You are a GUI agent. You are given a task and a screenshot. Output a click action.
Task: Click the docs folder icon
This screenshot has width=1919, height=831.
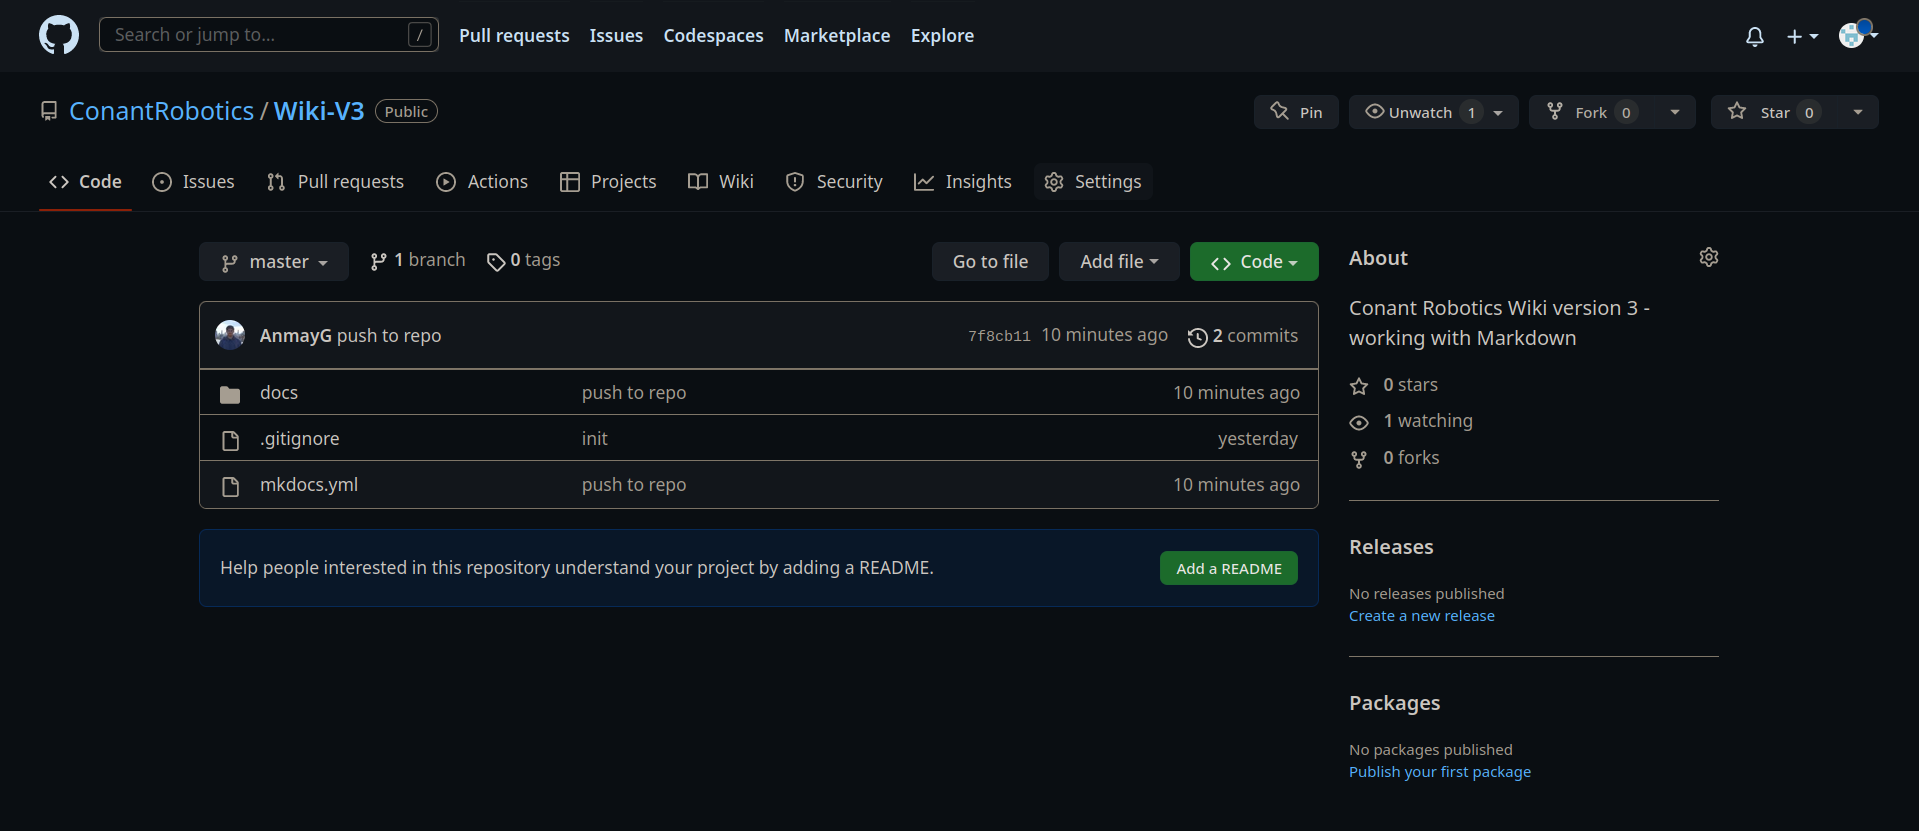(x=230, y=394)
